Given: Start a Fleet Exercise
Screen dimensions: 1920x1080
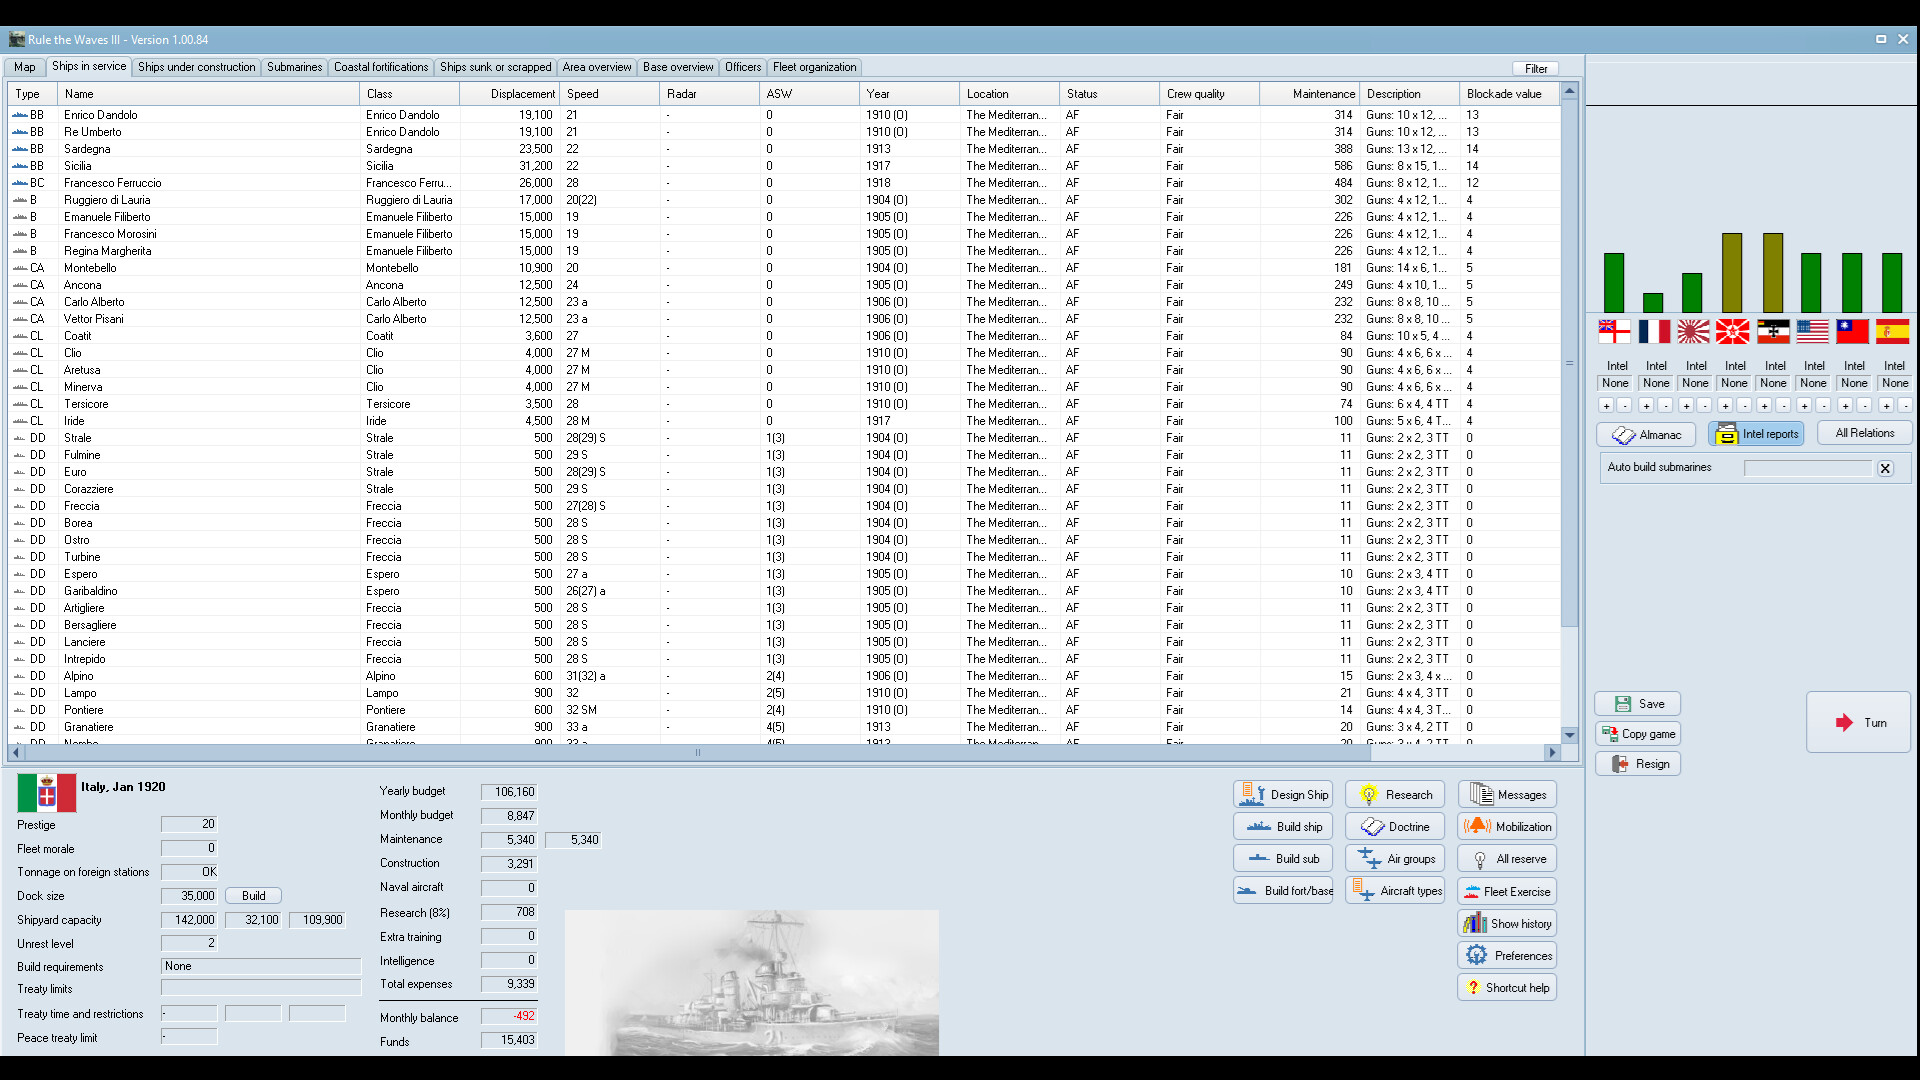Looking at the screenshot, I should pyautogui.click(x=1508, y=892).
